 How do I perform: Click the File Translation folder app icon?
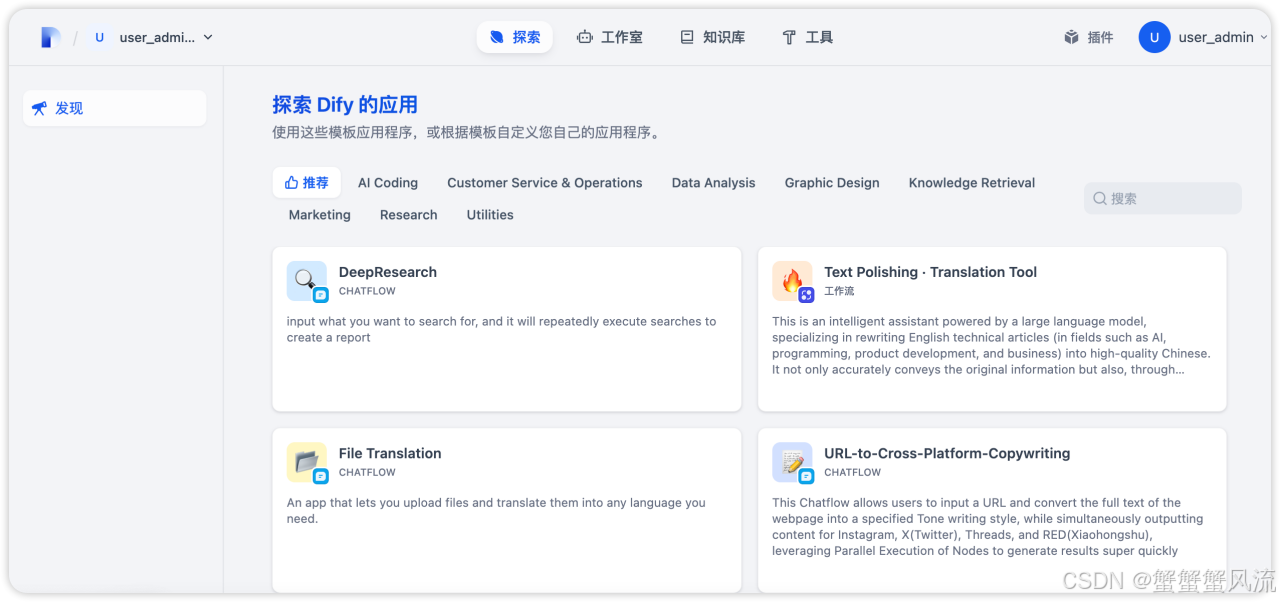[306, 462]
